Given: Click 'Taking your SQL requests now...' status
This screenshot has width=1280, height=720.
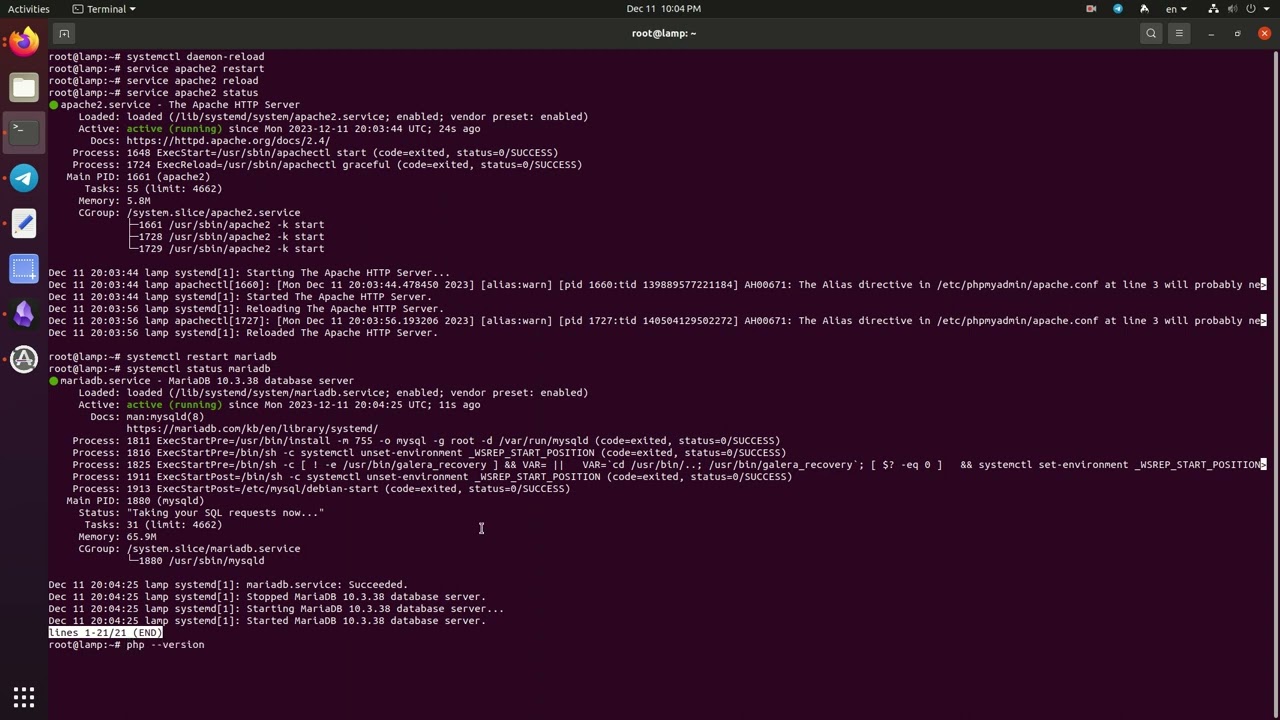Looking at the screenshot, I should click(x=225, y=513).
